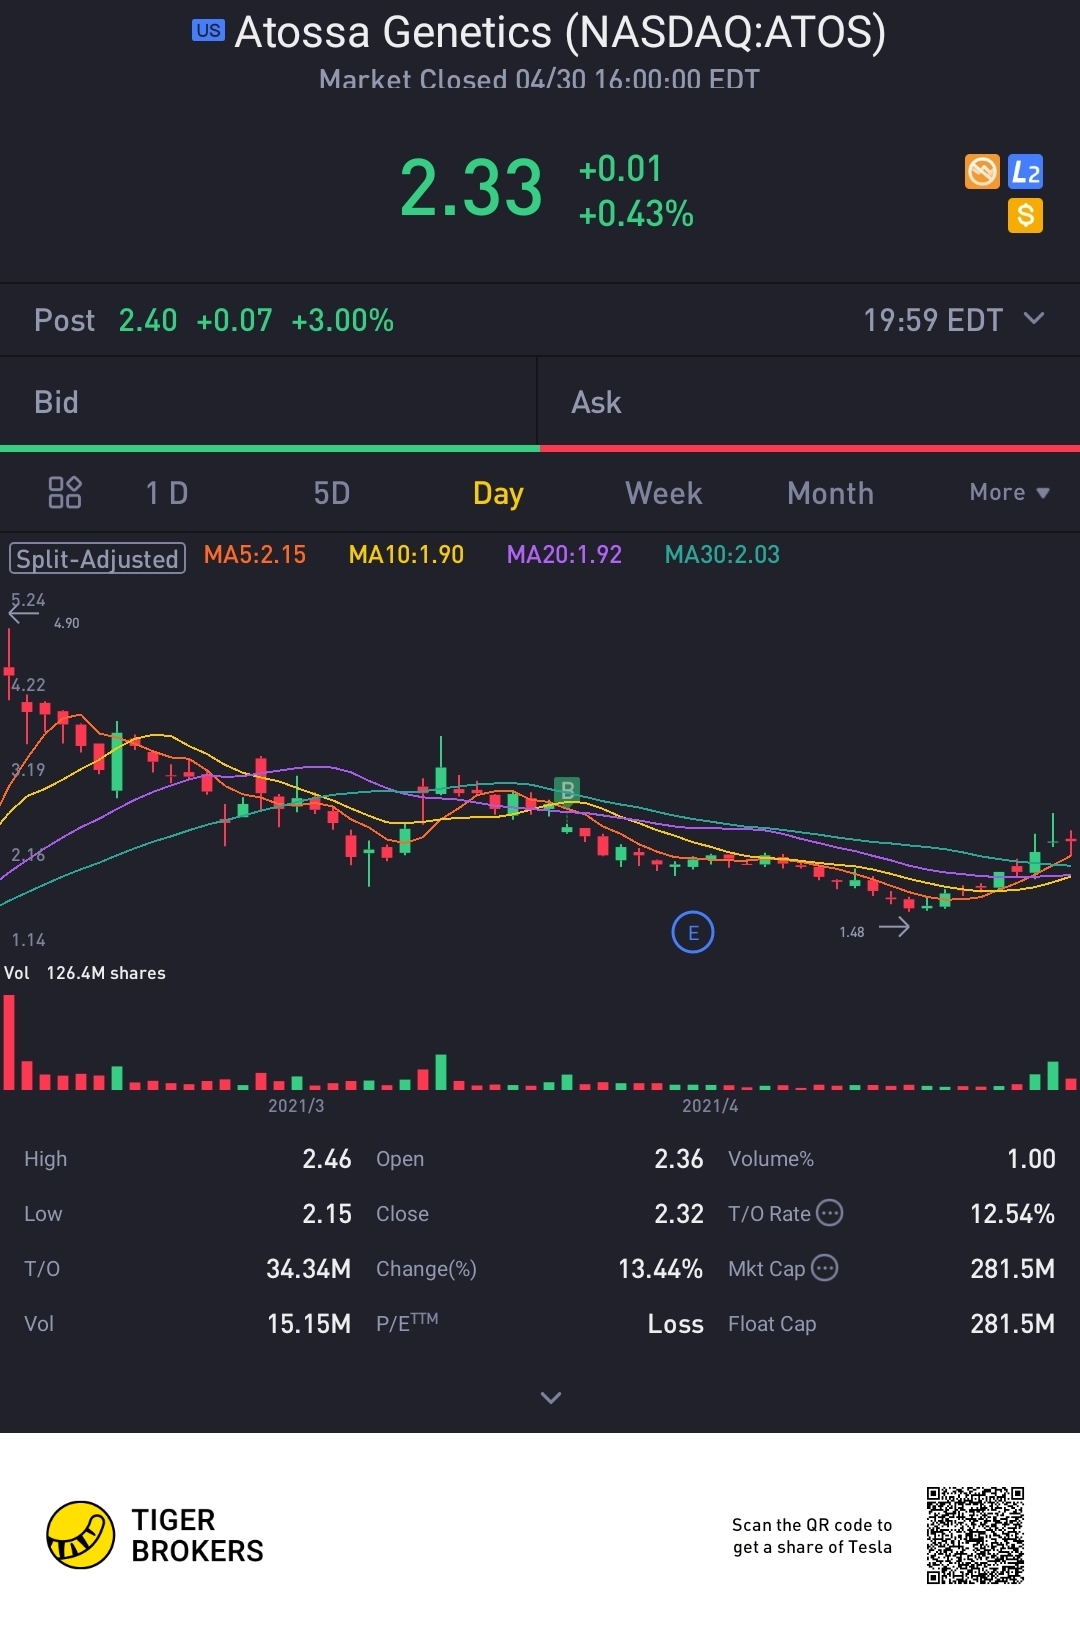Viewport: 1080px width, 1638px height.
Task: Tap the MA5:2.15 indicator label
Action: click(255, 554)
